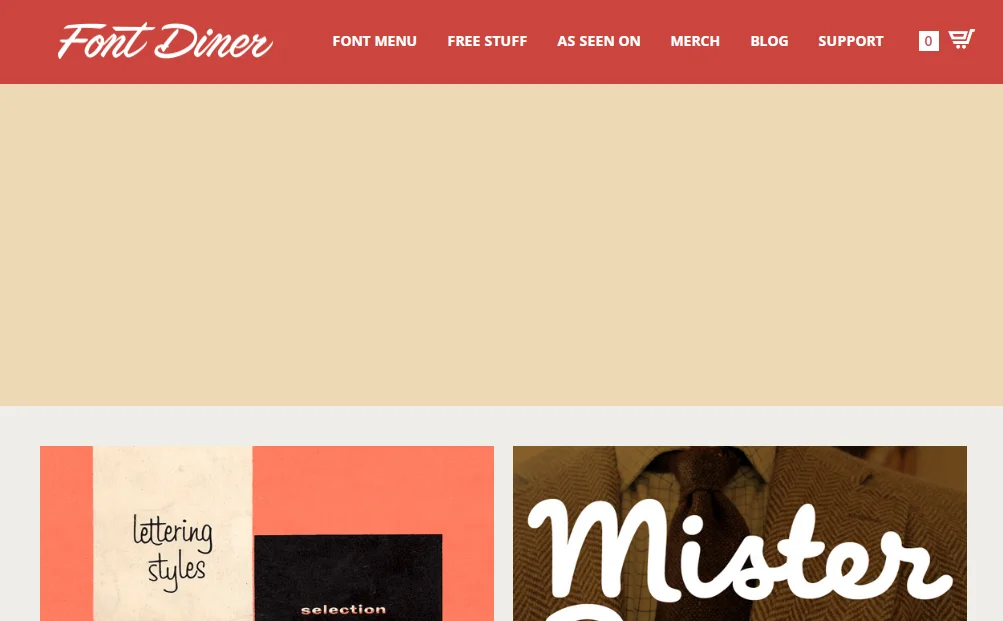Select FREE STUFF in the navigation

coord(487,41)
